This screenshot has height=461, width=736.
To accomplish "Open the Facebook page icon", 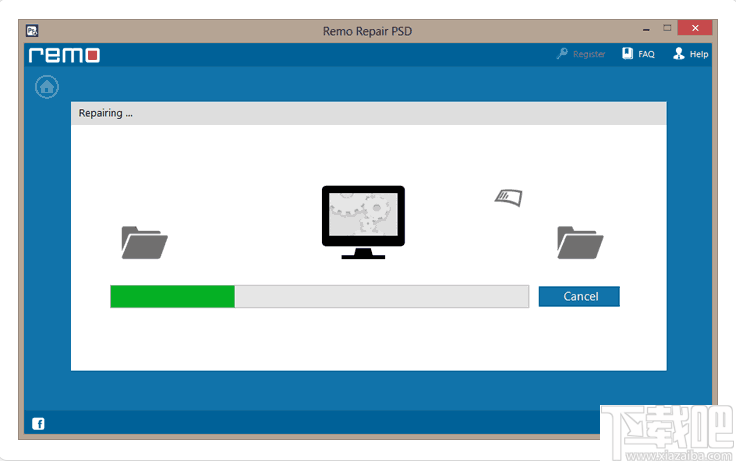I will click(x=38, y=424).
